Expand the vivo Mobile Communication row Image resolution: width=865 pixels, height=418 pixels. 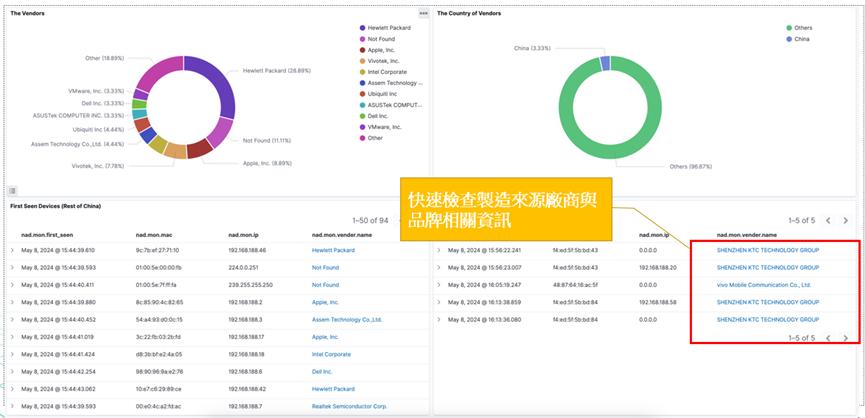(439, 285)
